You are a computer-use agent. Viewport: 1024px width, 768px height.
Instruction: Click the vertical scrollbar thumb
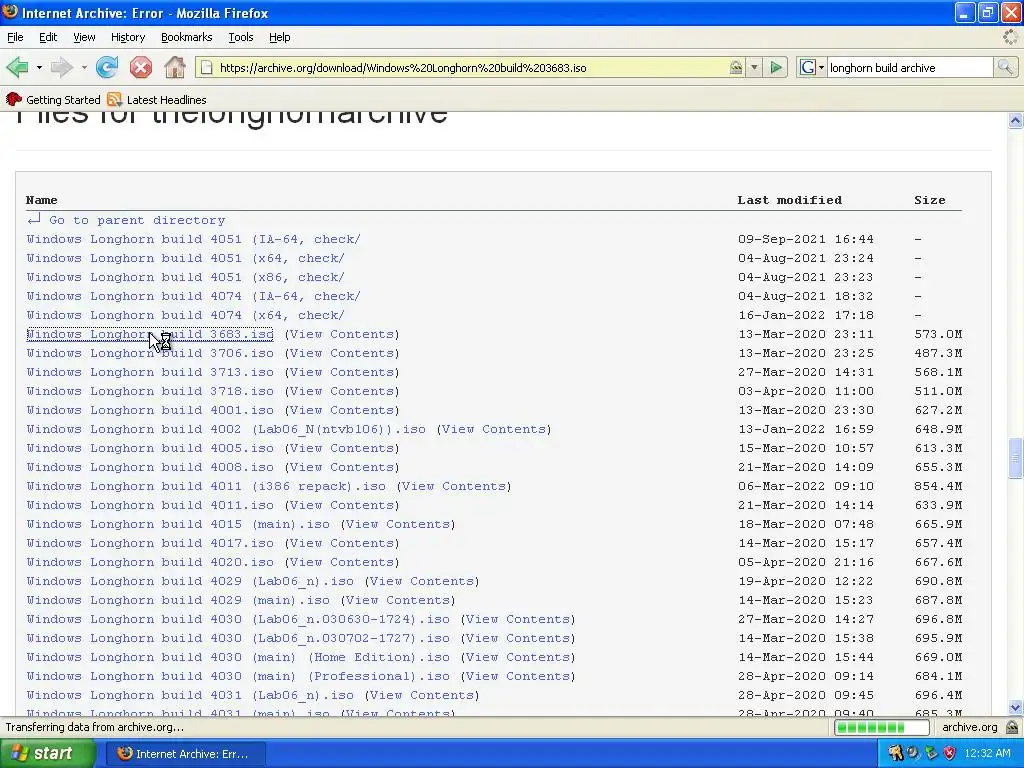1015,458
